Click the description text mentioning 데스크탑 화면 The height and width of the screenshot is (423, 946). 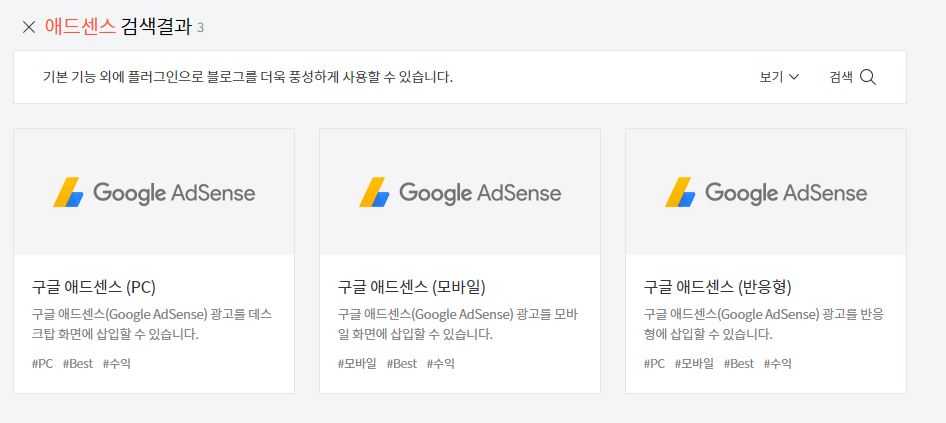(151, 324)
